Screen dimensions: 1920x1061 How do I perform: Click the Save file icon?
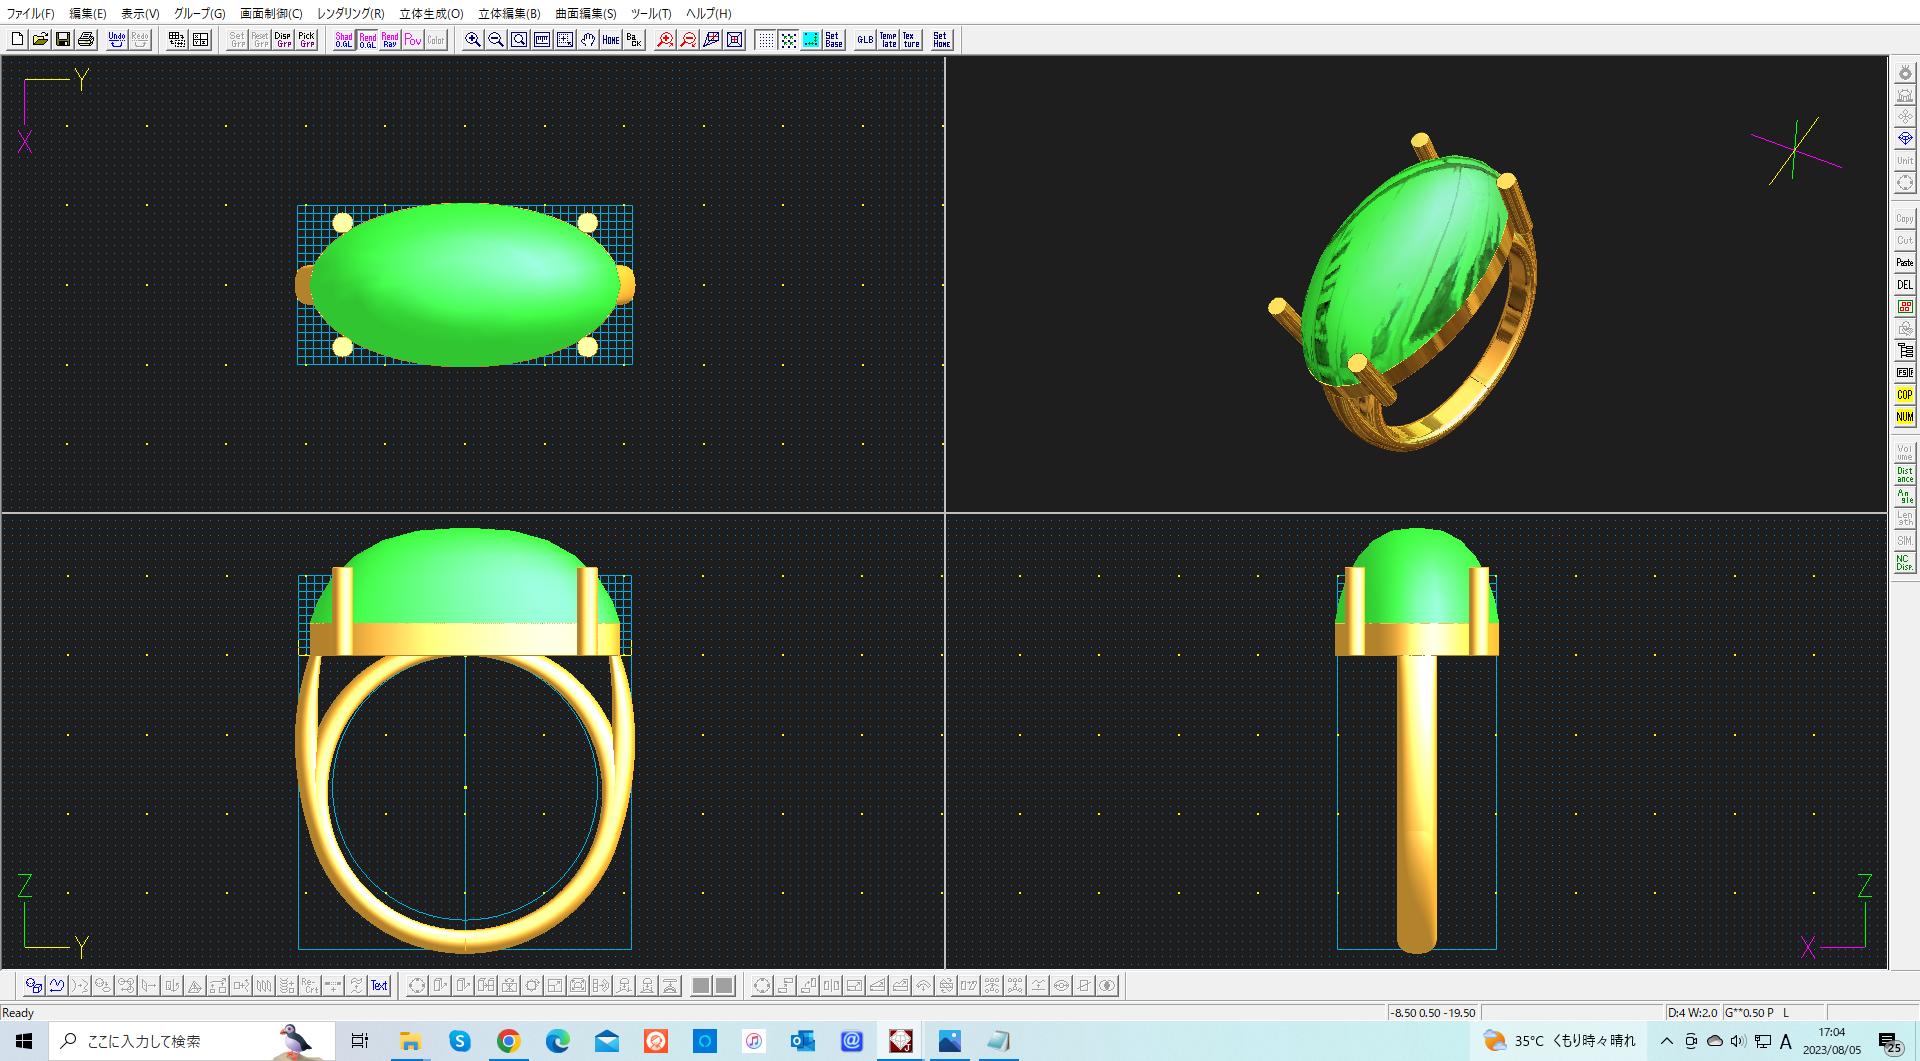pos(63,39)
